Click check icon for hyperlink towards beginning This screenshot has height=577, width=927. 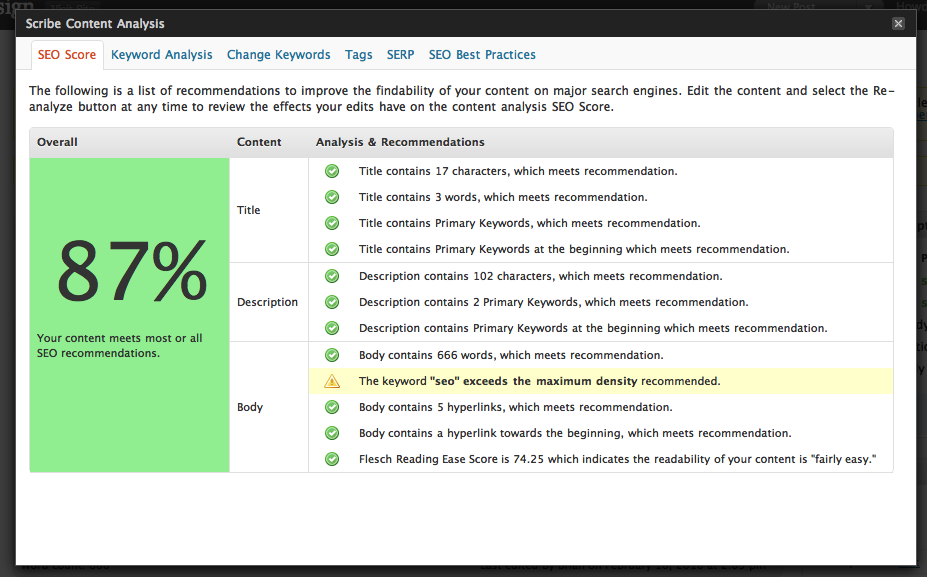332,433
